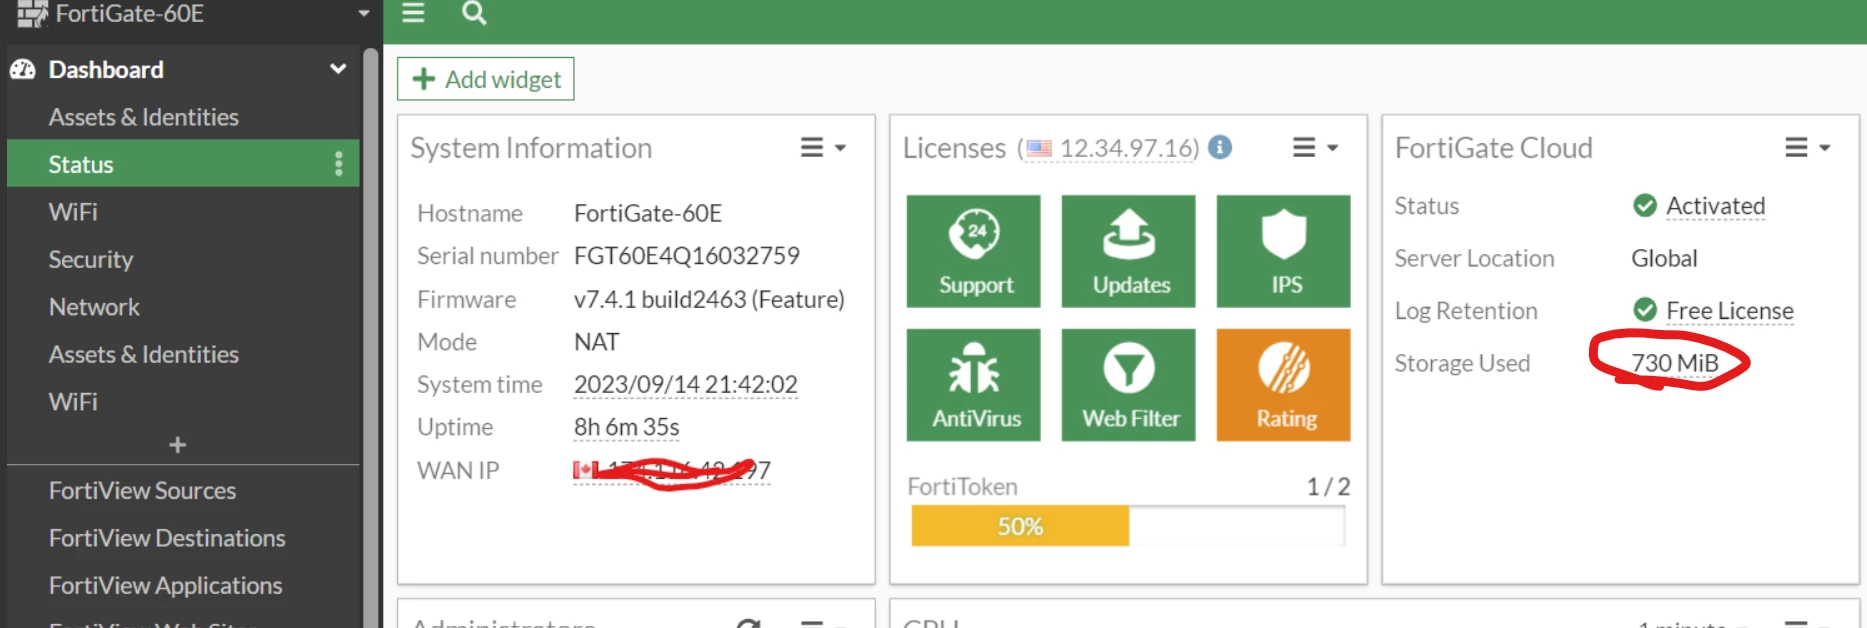The width and height of the screenshot is (1867, 628).
Task: Click the Log Retention green checkmark icon
Action: [1645, 310]
